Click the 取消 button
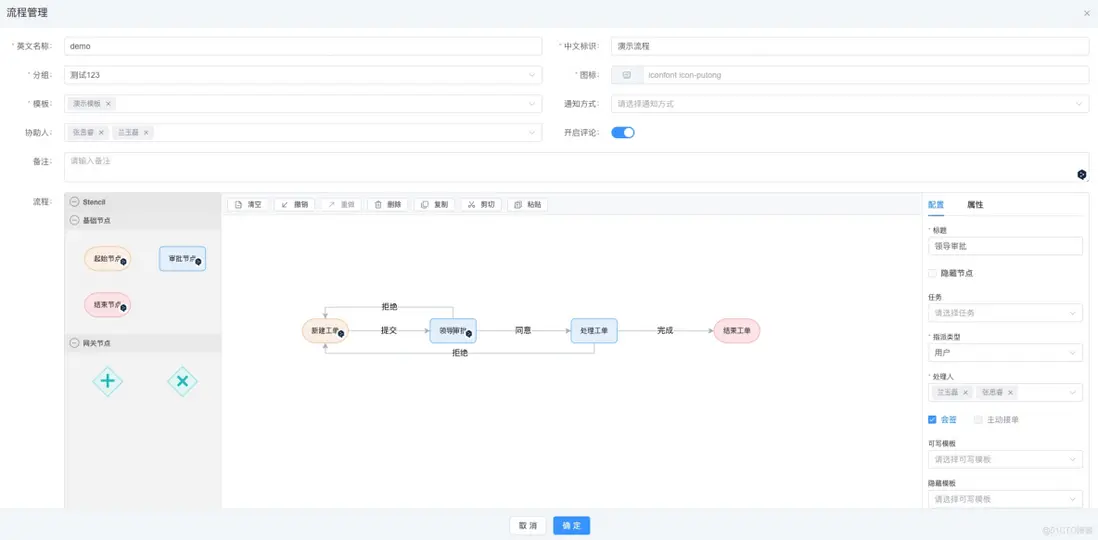The width and height of the screenshot is (1098, 540). (x=528, y=525)
